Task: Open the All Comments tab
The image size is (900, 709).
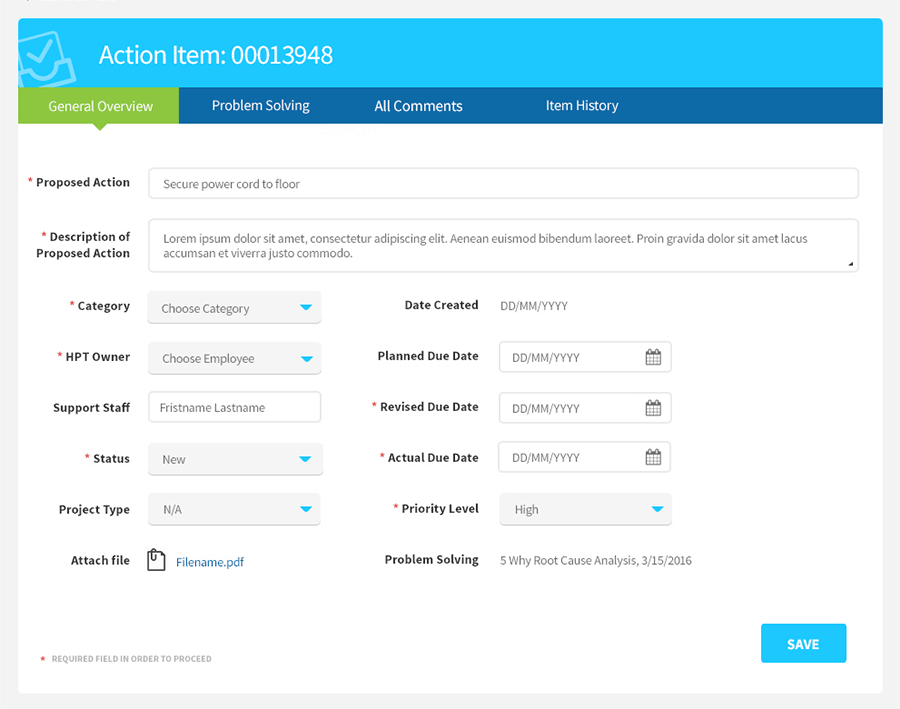Action: (418, 106)
